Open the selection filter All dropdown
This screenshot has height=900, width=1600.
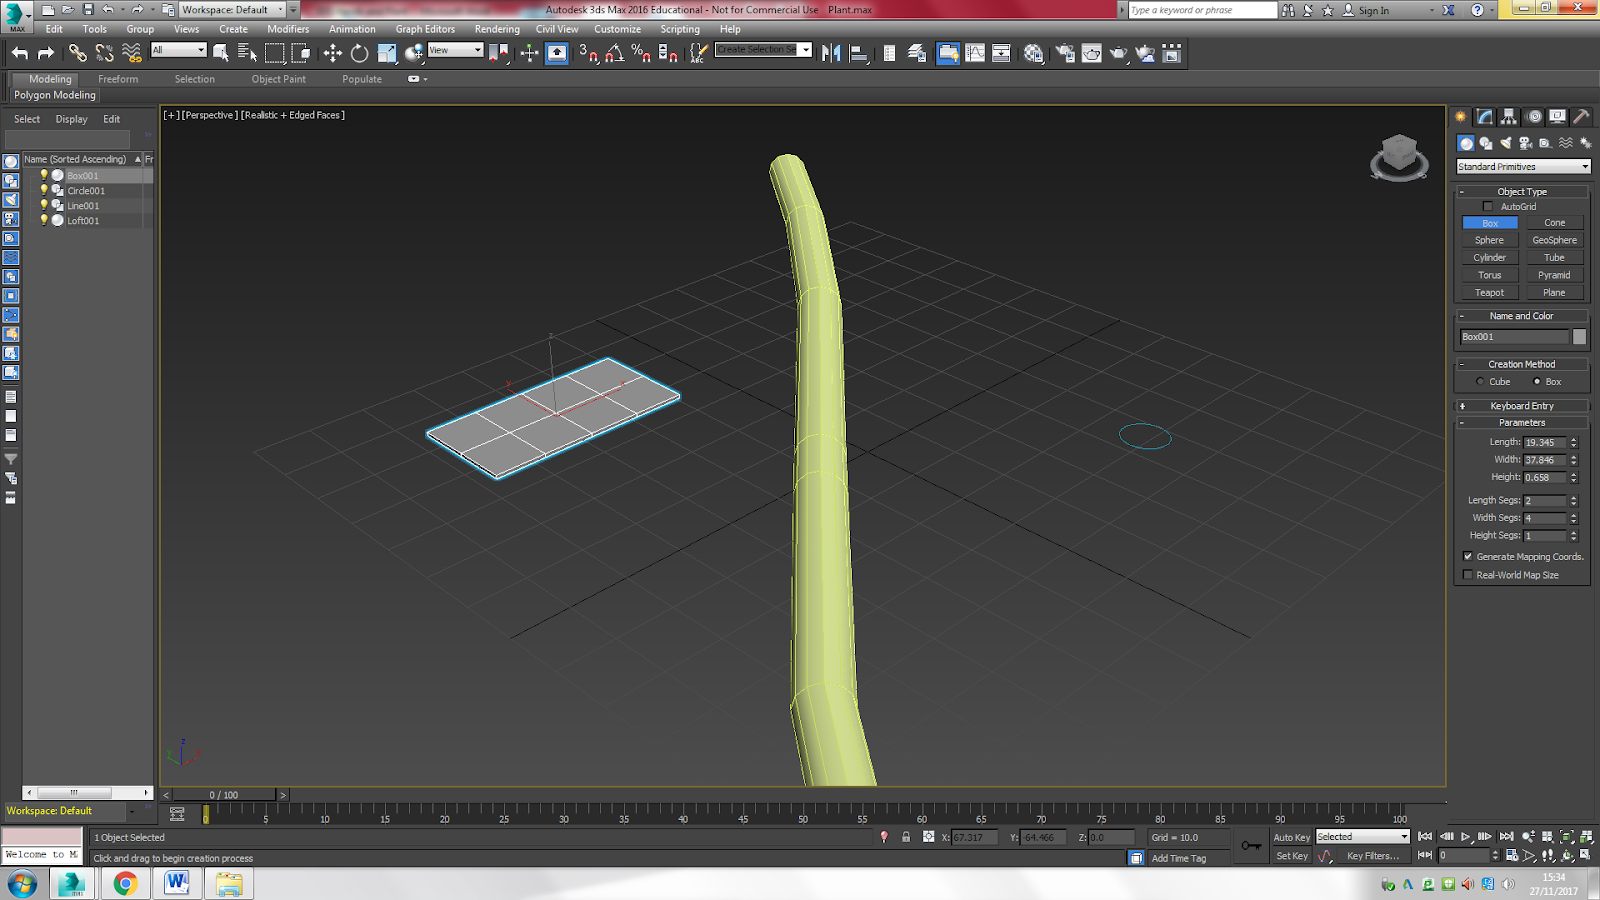tap(178, 50)
